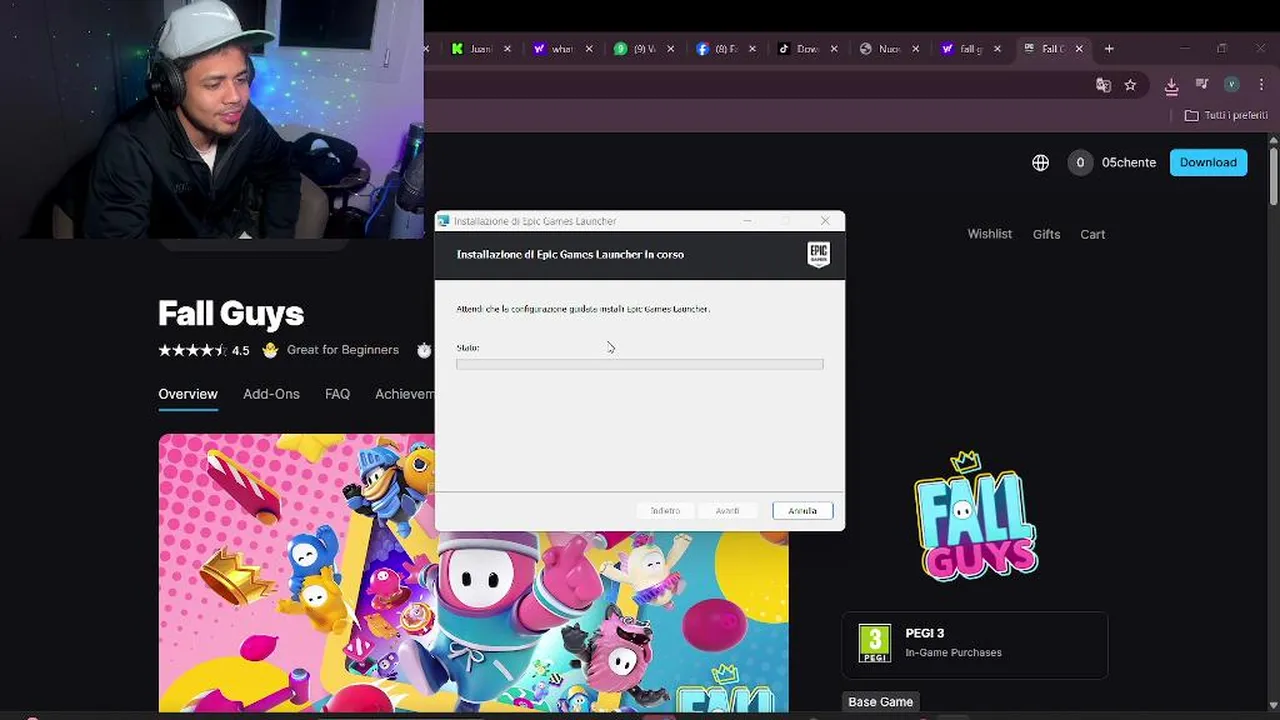Open the Wishlist link
The image size is (1280, 720).
pos(990,234)
